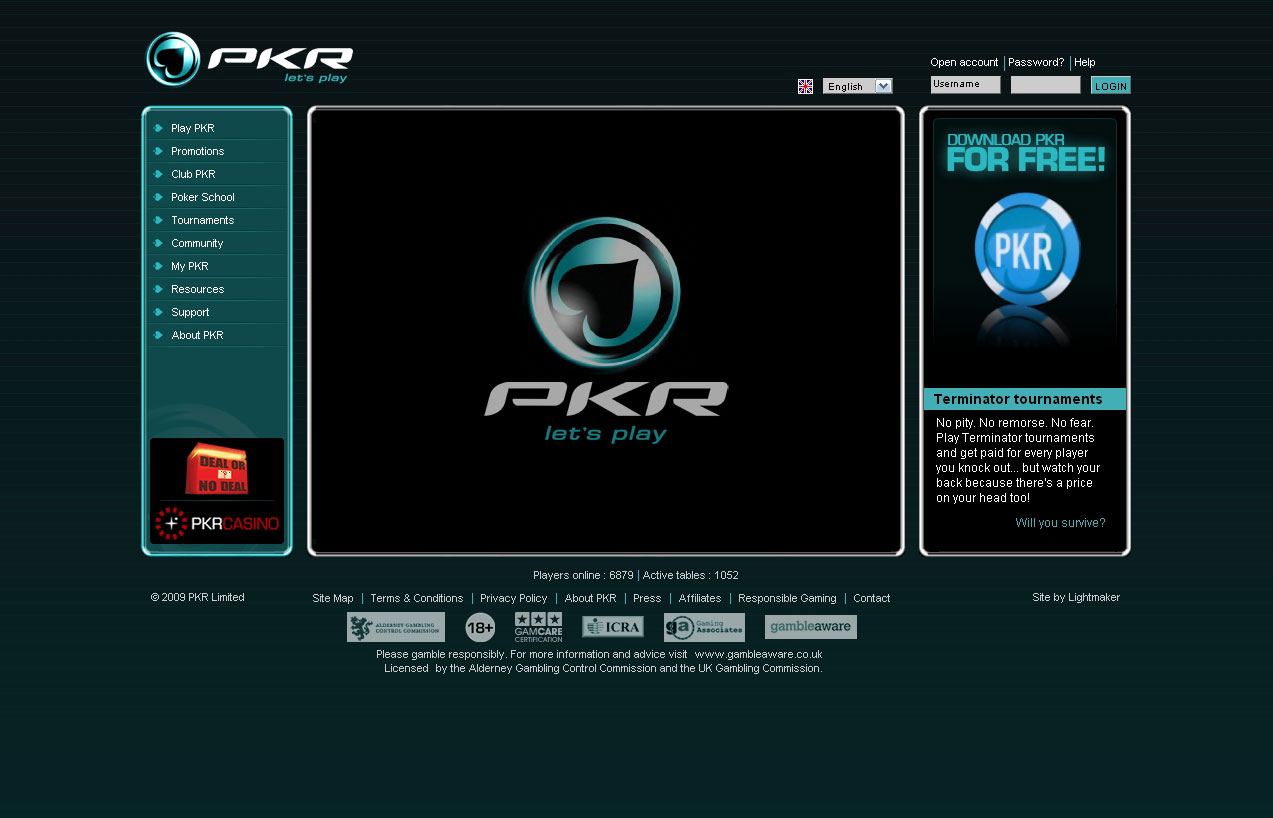This screenshot has width=1273, height=818.
Task: Click the Password? recovery link
Action: tap(1036, 62)
